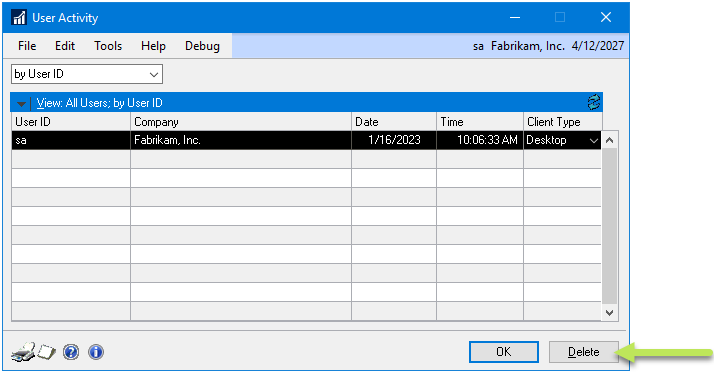The width and height of the screenshot is (714, 374).
Task: Open the view options triangle menu
Action: [21, 103]
